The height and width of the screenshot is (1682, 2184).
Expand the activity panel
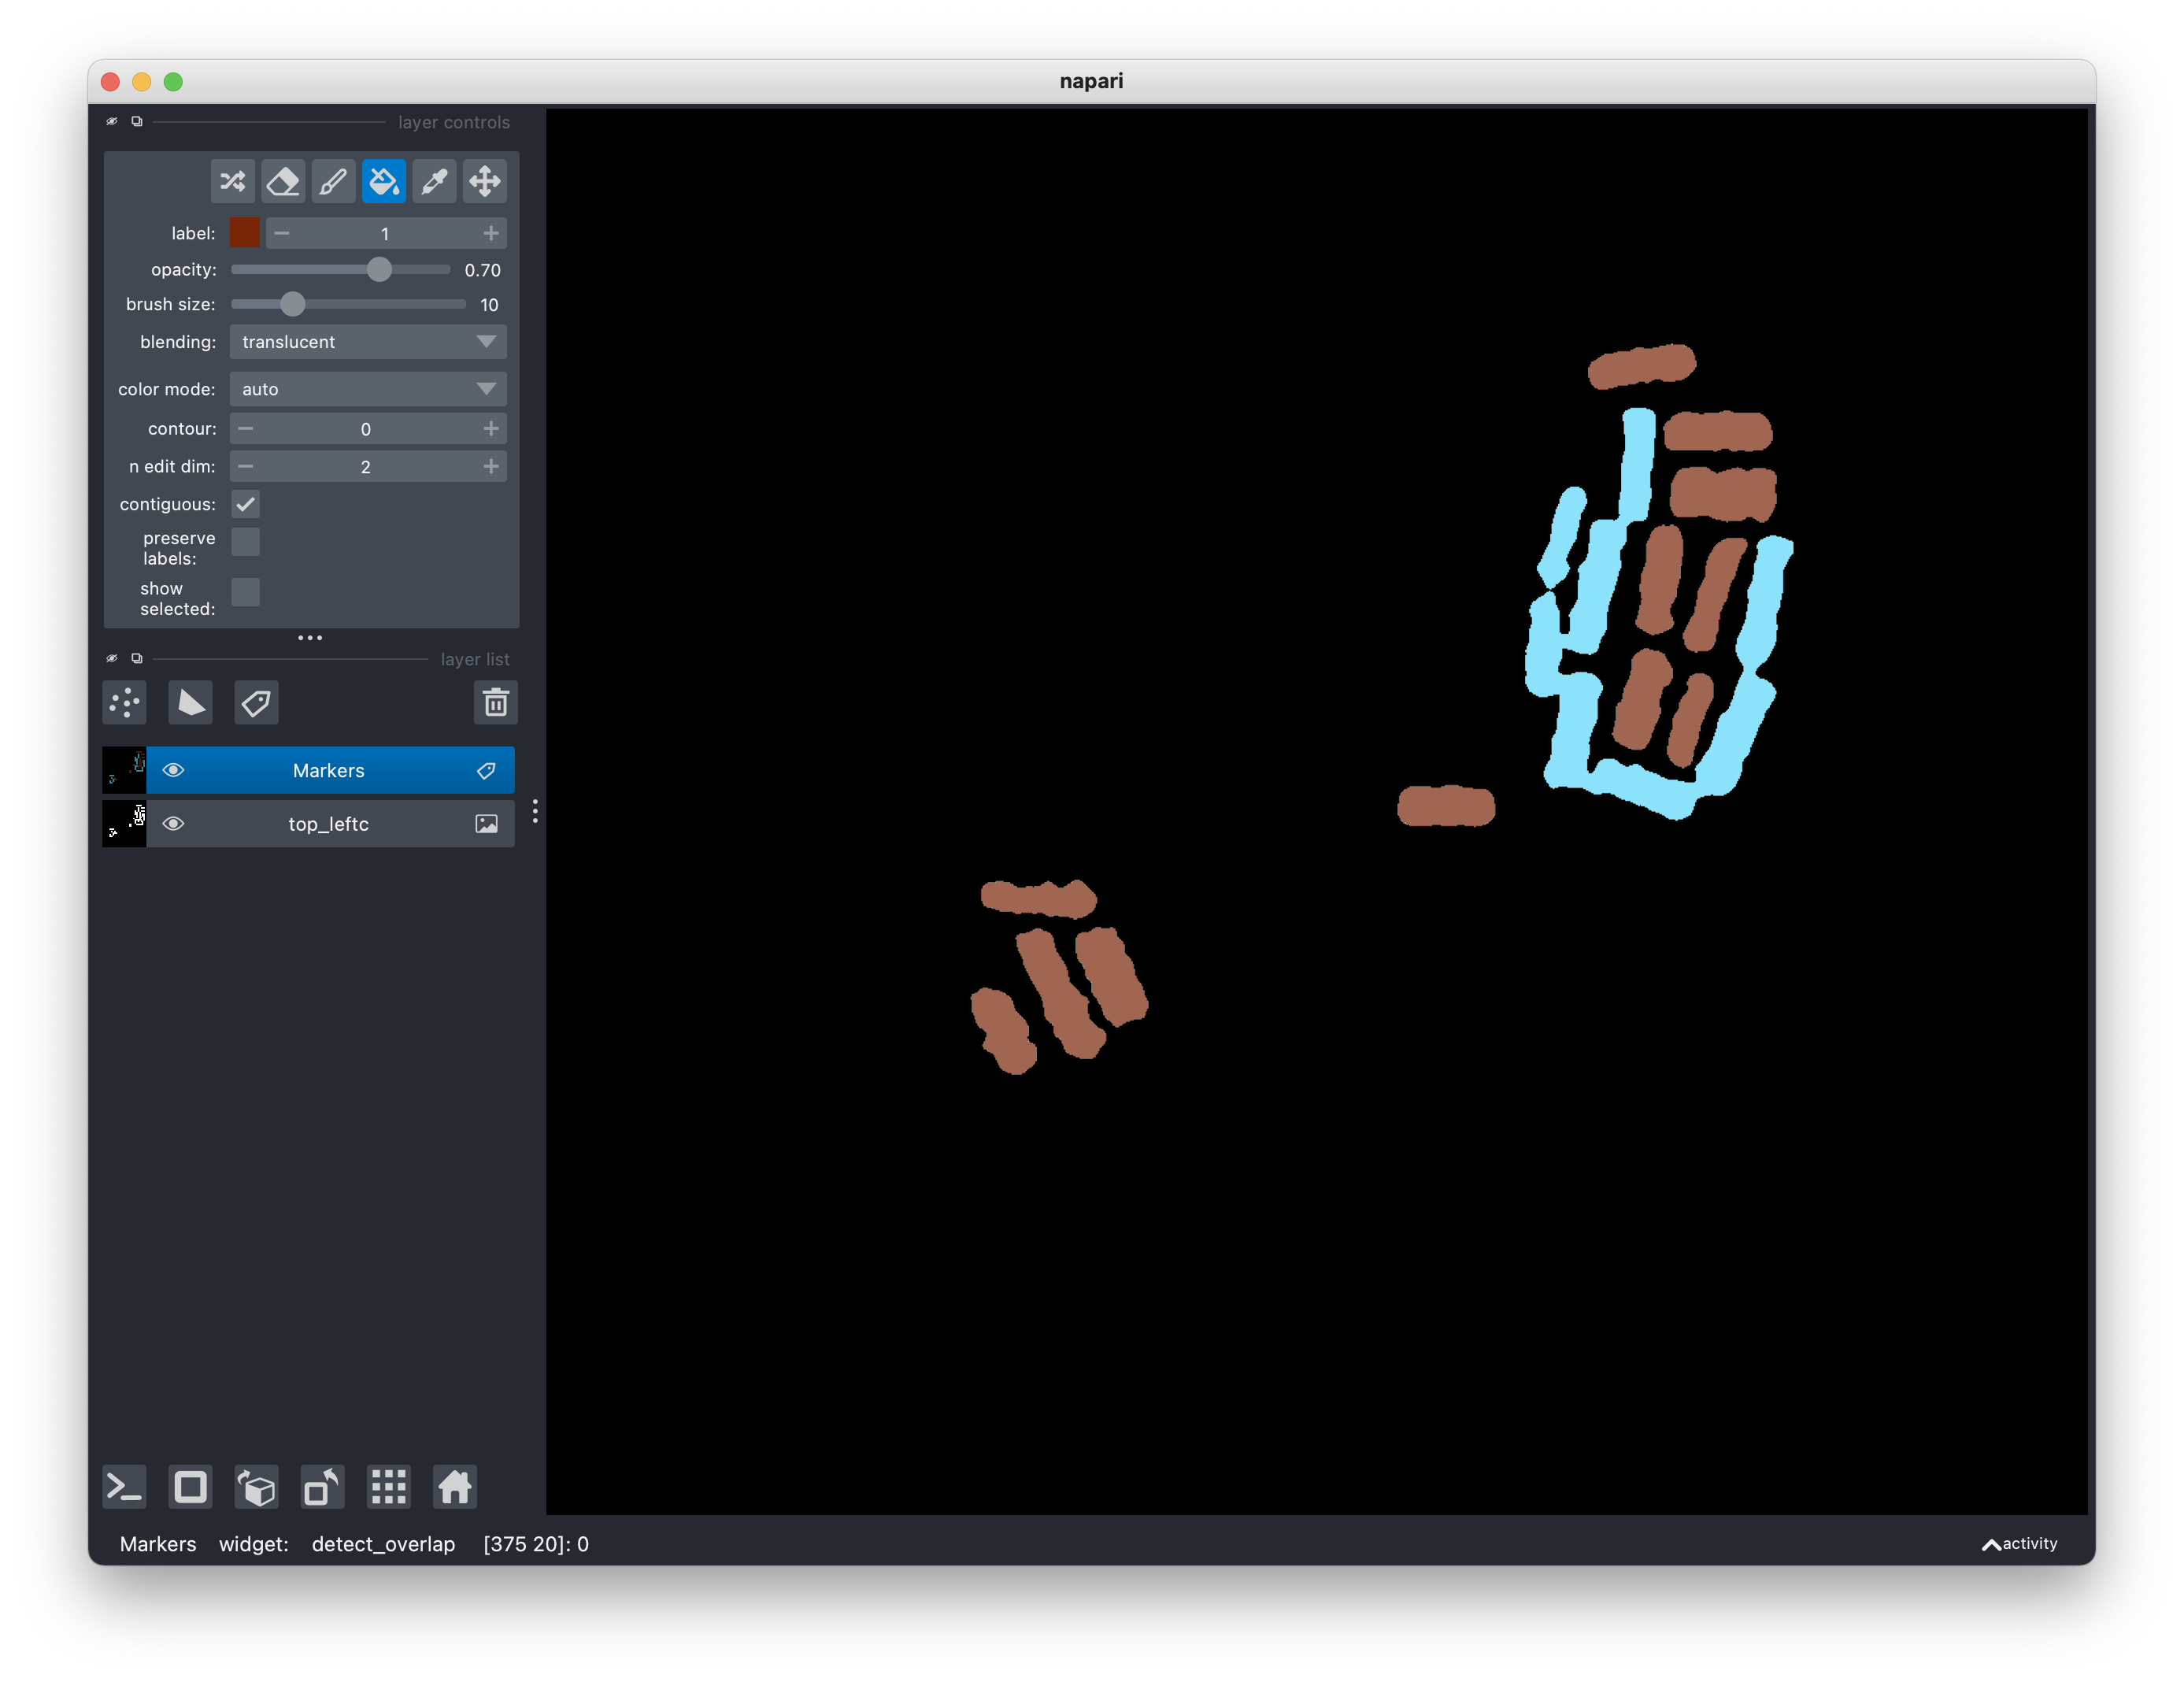(x=2019, y=1543)
